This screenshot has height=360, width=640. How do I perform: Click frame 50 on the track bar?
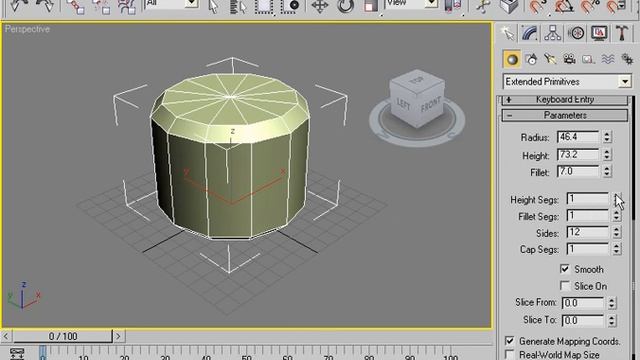click(247, 353)
